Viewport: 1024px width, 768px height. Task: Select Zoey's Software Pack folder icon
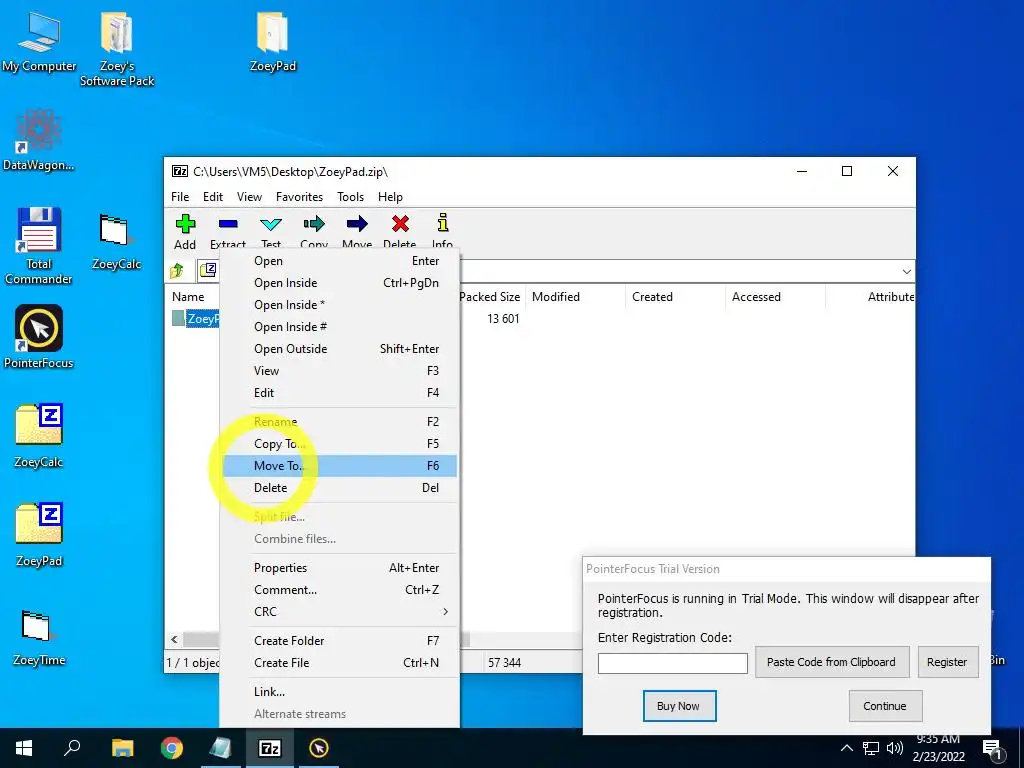117,50
